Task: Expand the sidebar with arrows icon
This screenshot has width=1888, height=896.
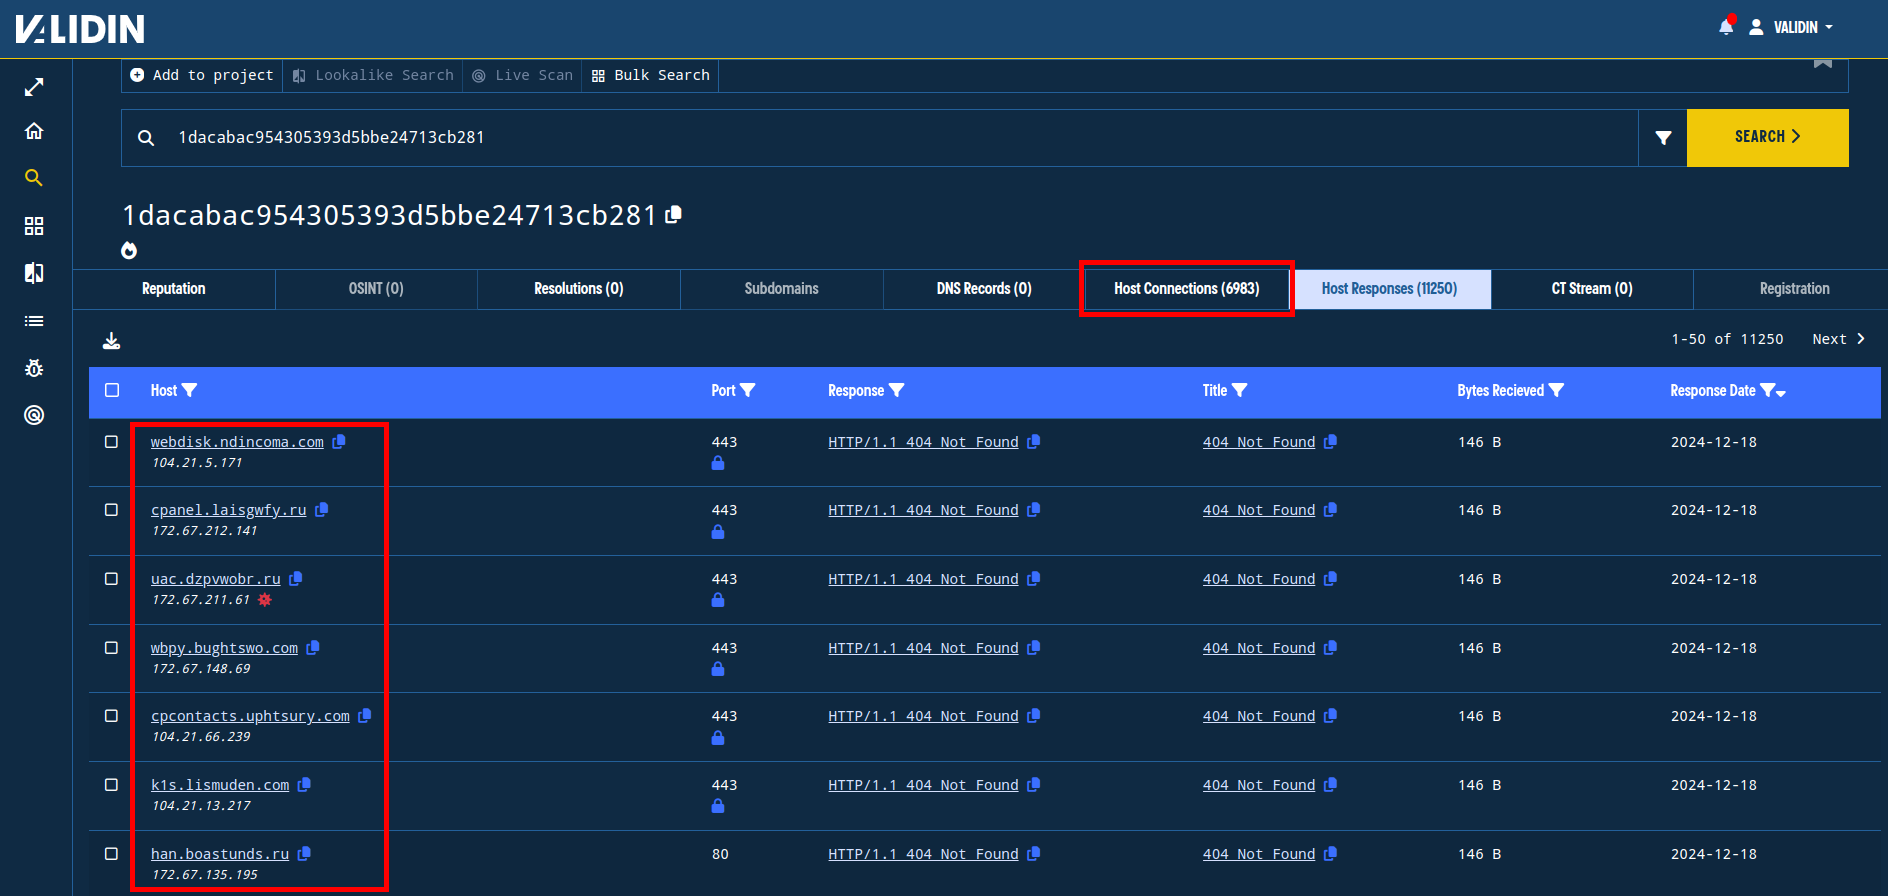Action: [x=34, y=88]
